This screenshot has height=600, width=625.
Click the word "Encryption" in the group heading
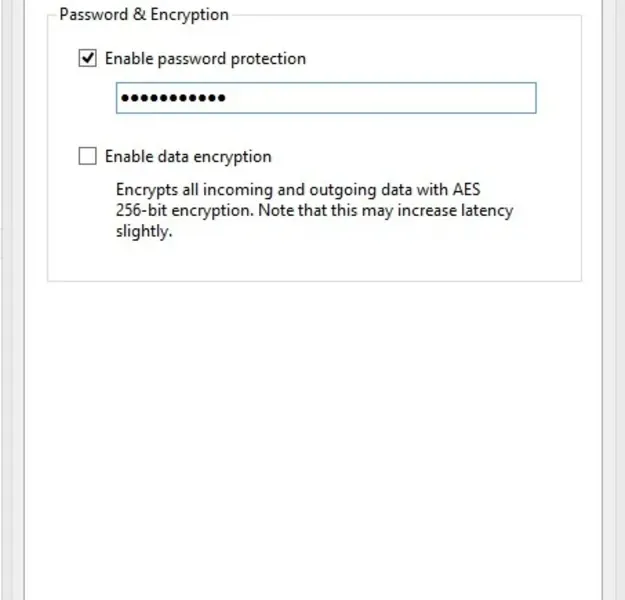point(189,15)
